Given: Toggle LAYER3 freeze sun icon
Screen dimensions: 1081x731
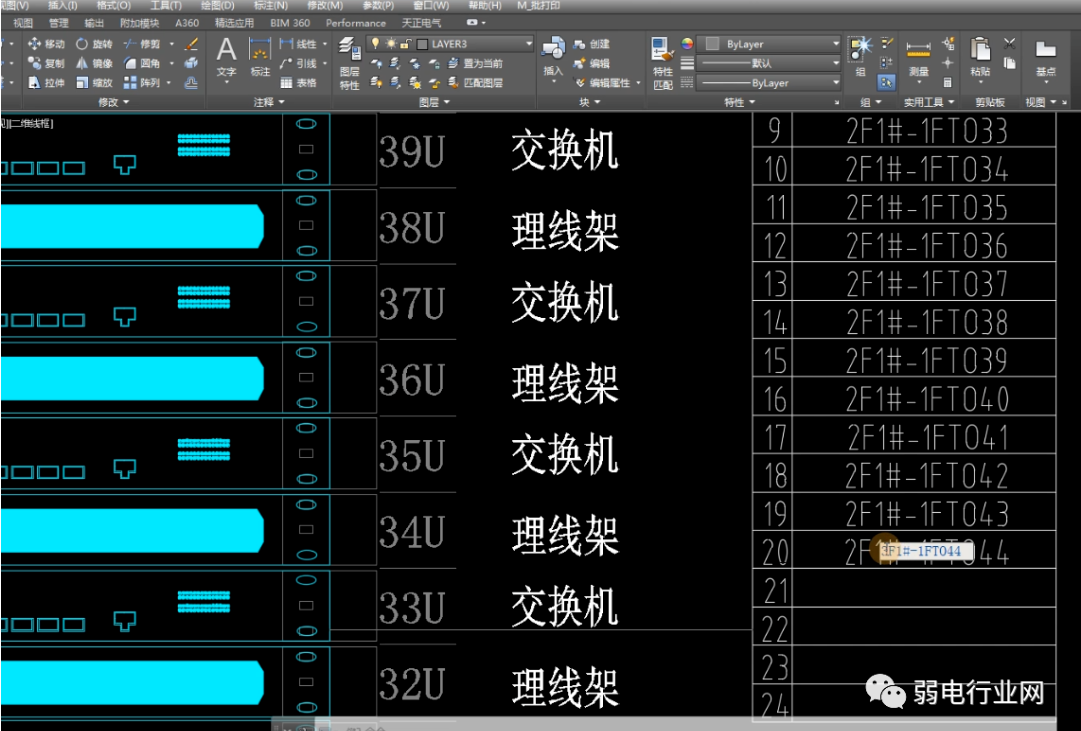Looking at the screenshot, I should [390, 44].
